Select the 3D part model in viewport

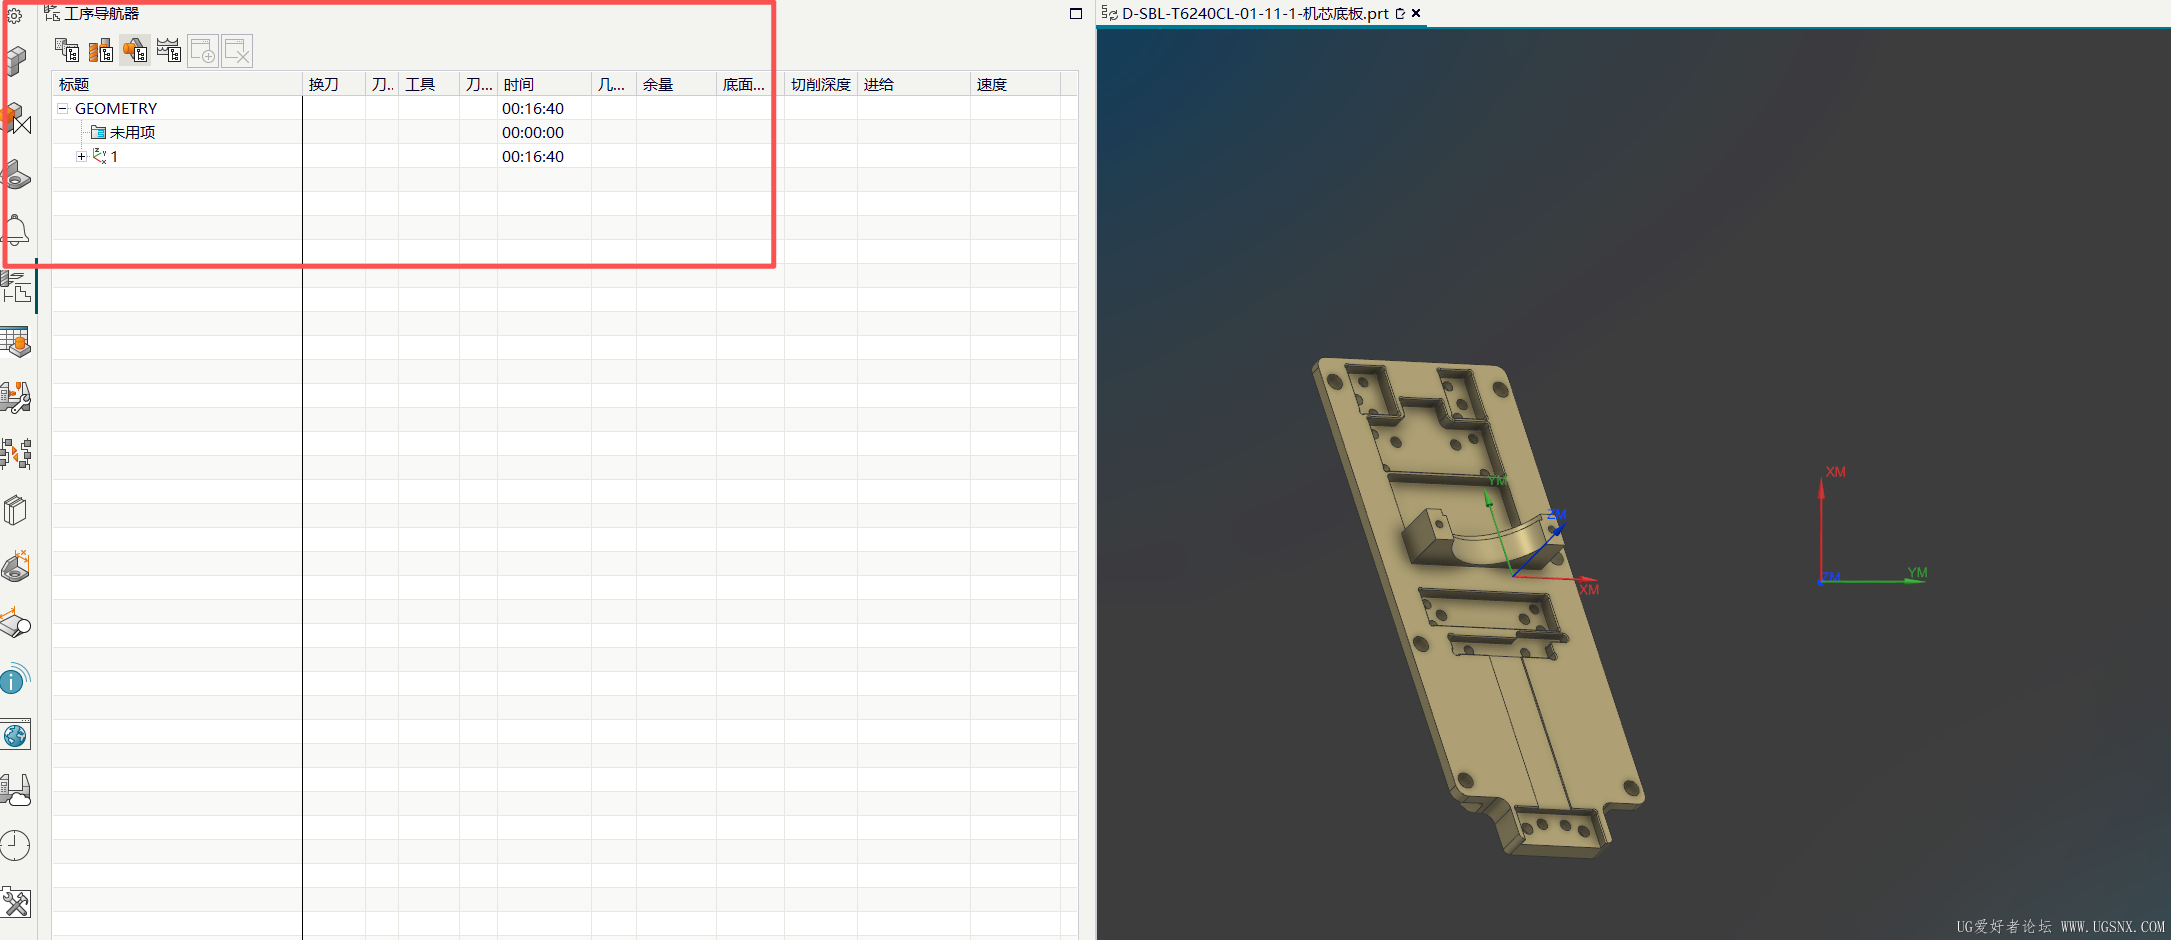pos(1478,608)
